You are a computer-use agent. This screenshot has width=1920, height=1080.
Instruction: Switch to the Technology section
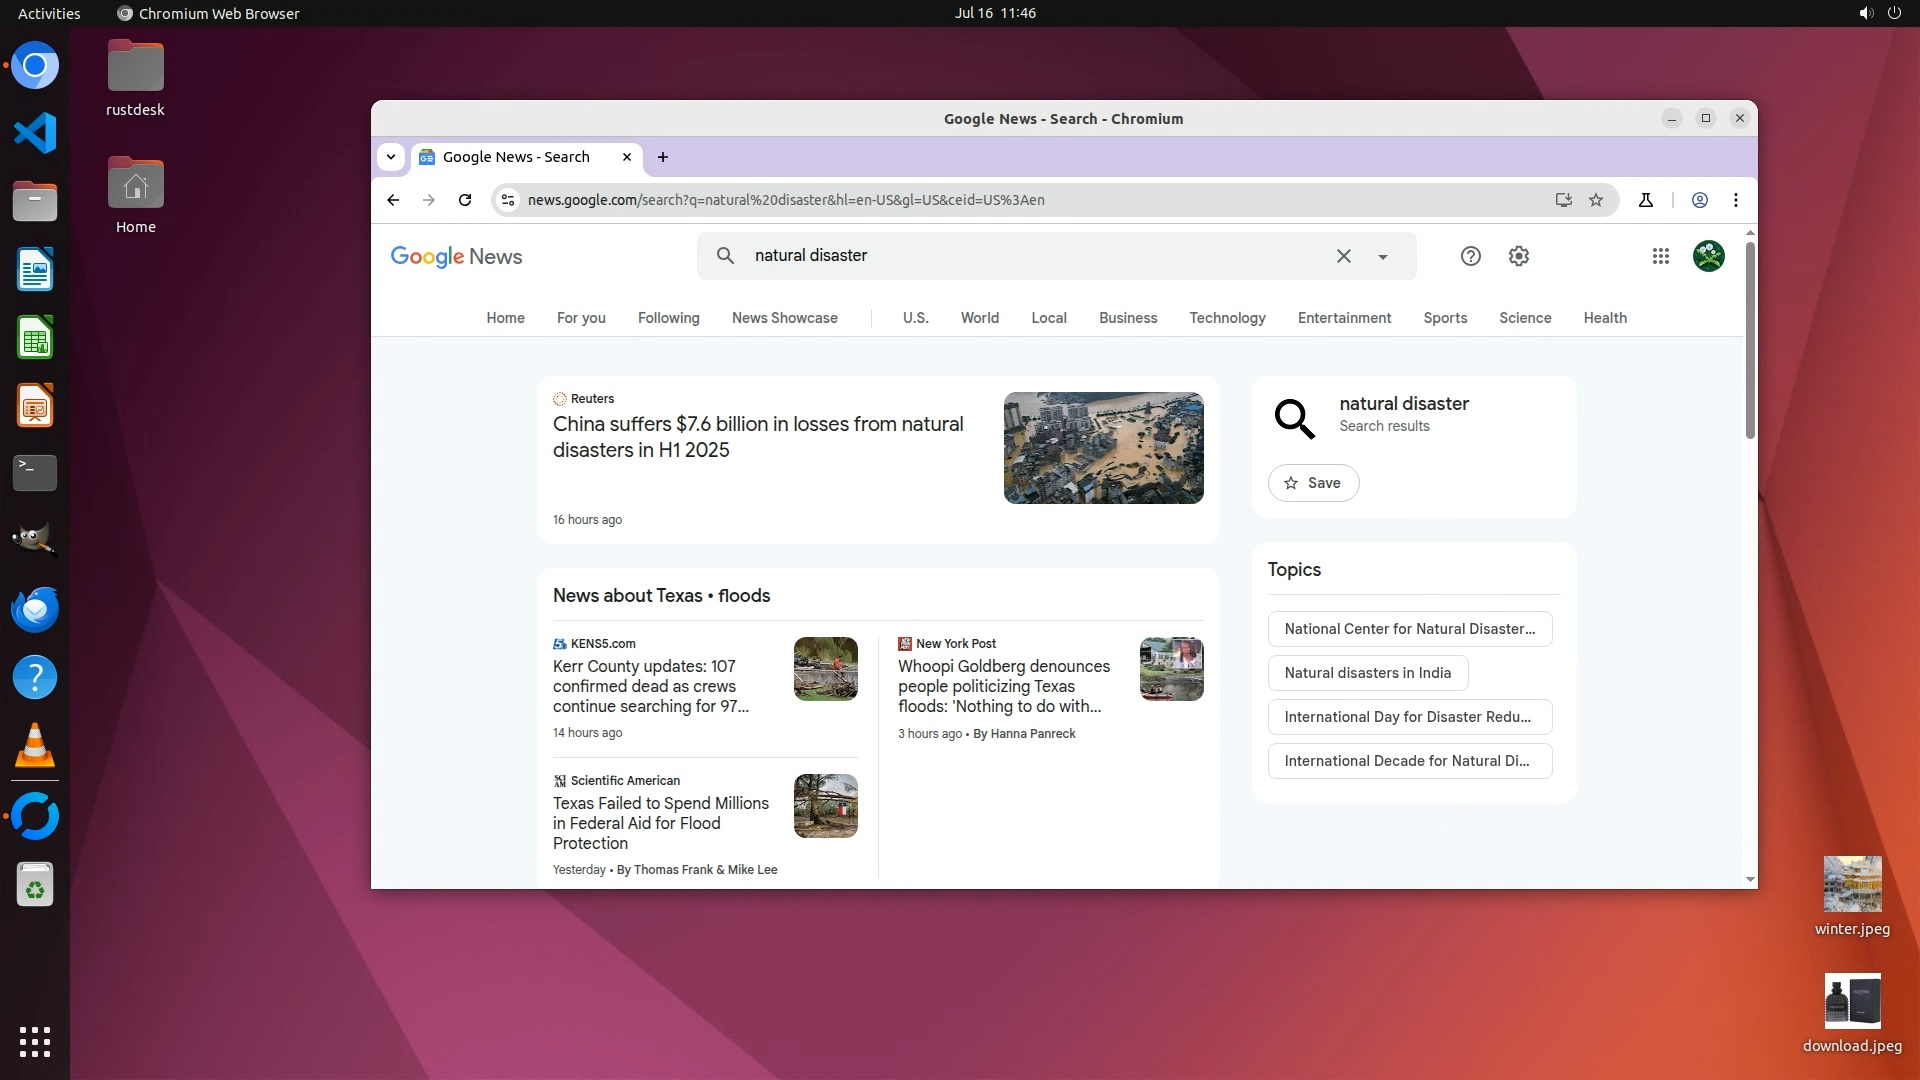click(1227, 318)
